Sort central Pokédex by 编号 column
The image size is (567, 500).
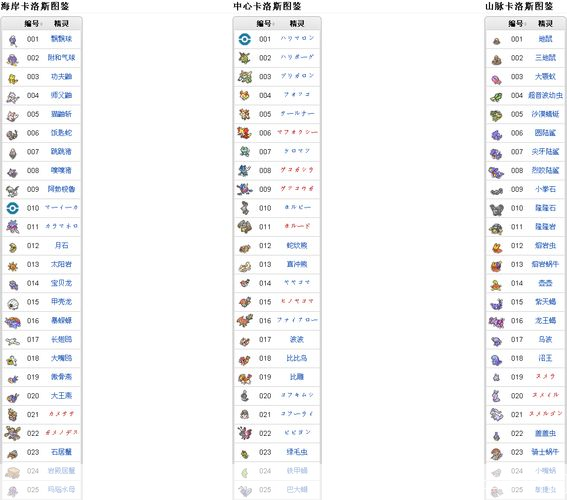264,24
